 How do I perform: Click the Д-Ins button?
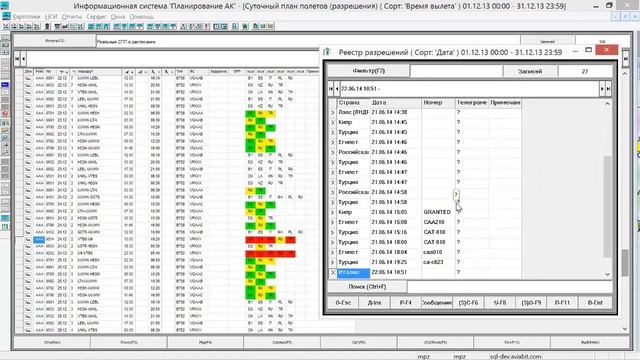point(375,303)
